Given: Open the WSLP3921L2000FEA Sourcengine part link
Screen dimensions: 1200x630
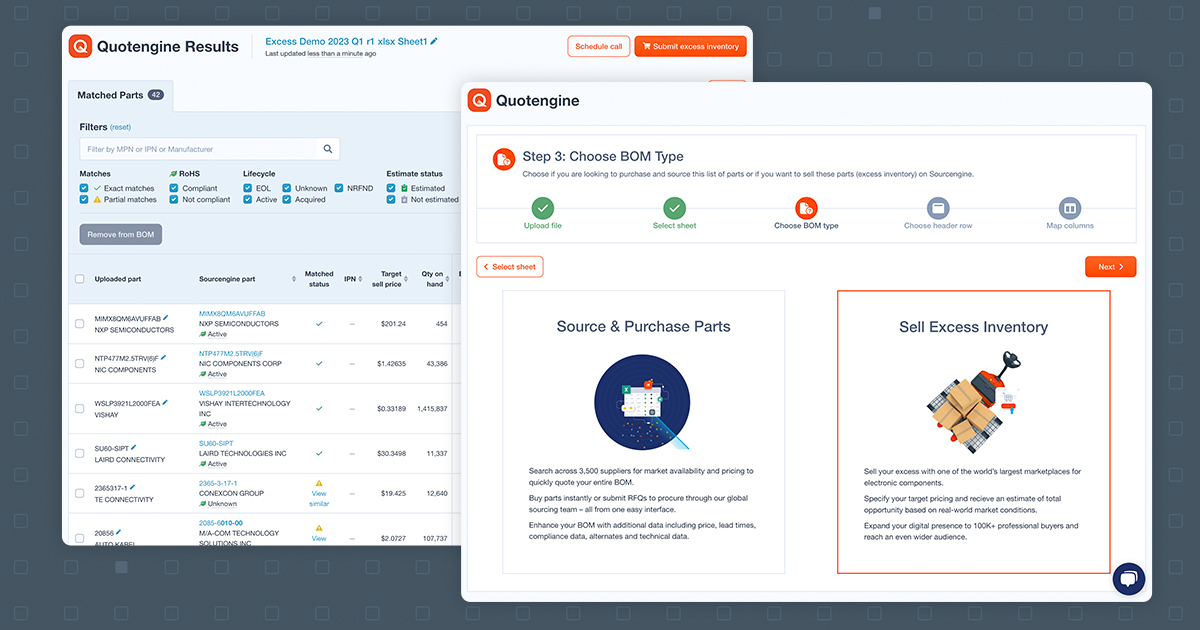Looking at the screenshot, I should click(x=232, y=394).
